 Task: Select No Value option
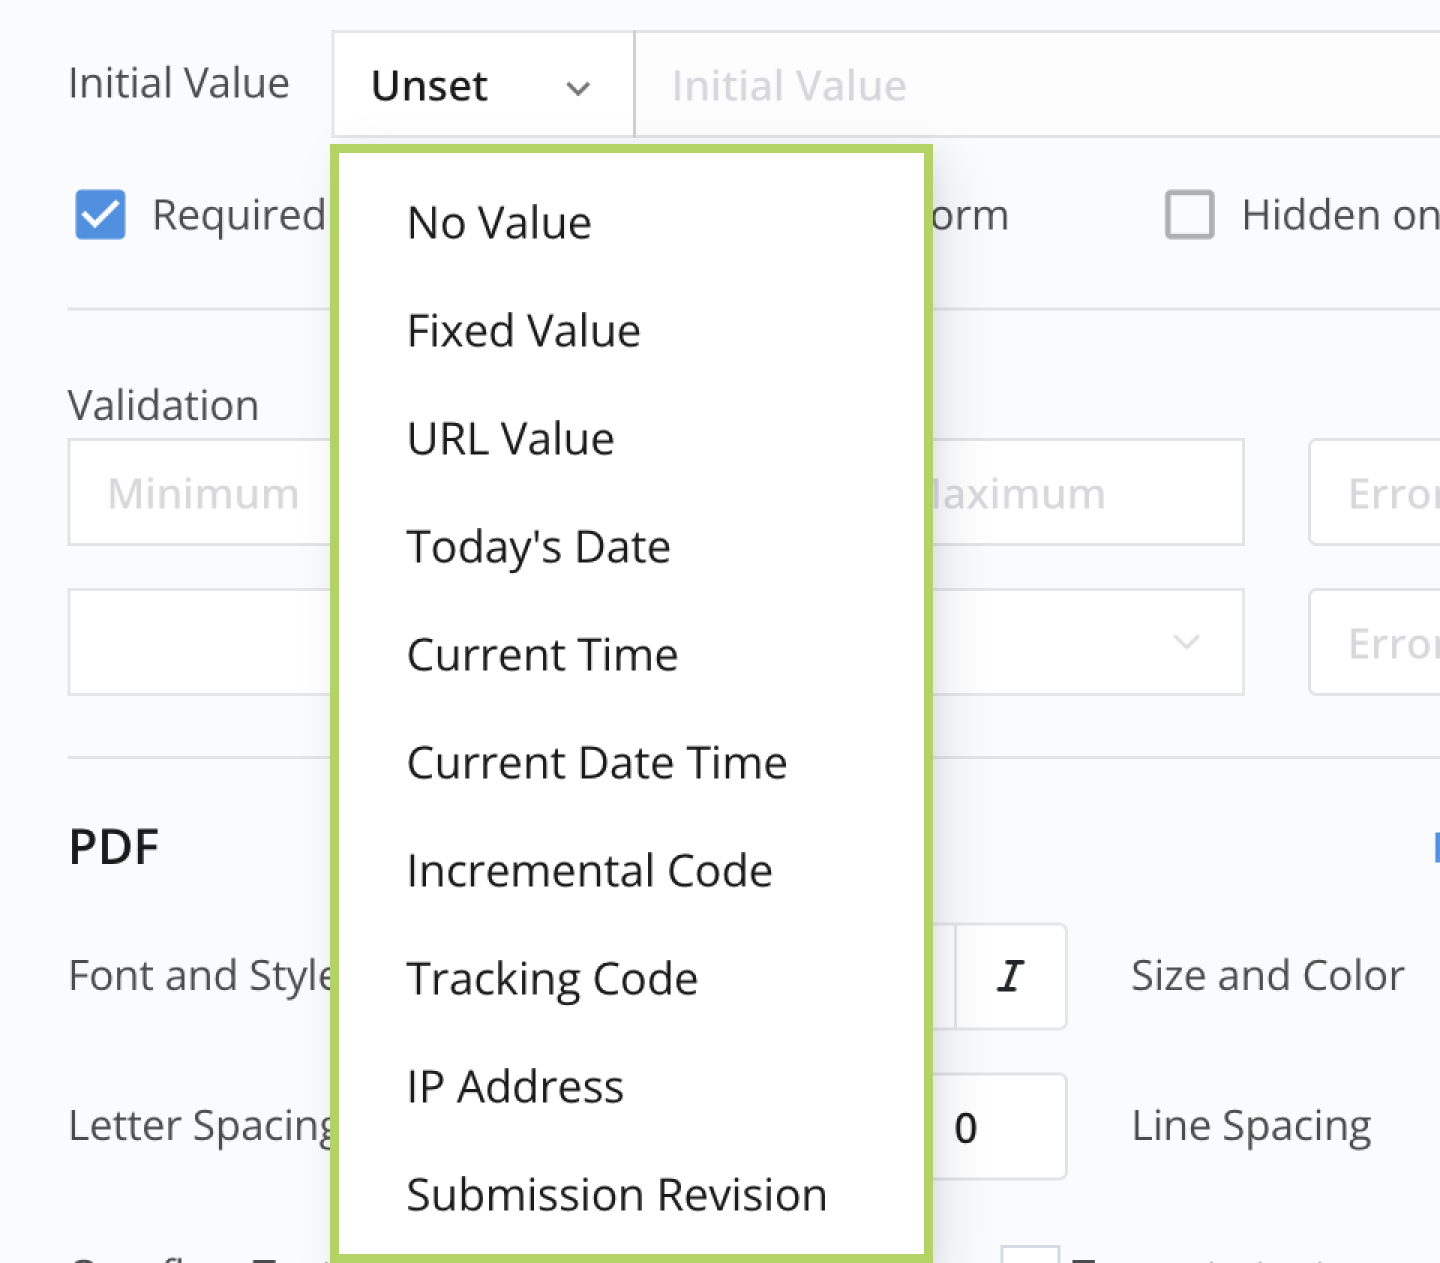499,223
